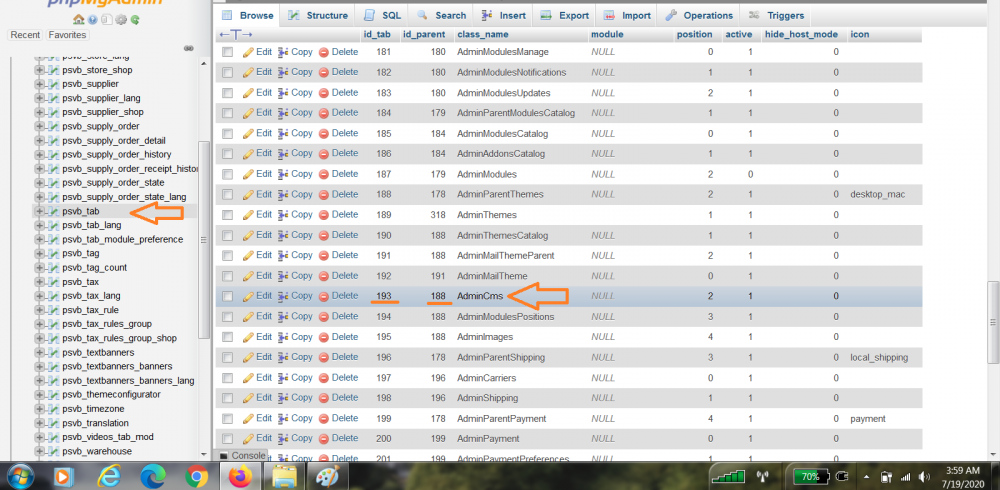Switch to the Structure tab
The height and width of the screenshot is (490, 1000).
(x=318, y=15)
